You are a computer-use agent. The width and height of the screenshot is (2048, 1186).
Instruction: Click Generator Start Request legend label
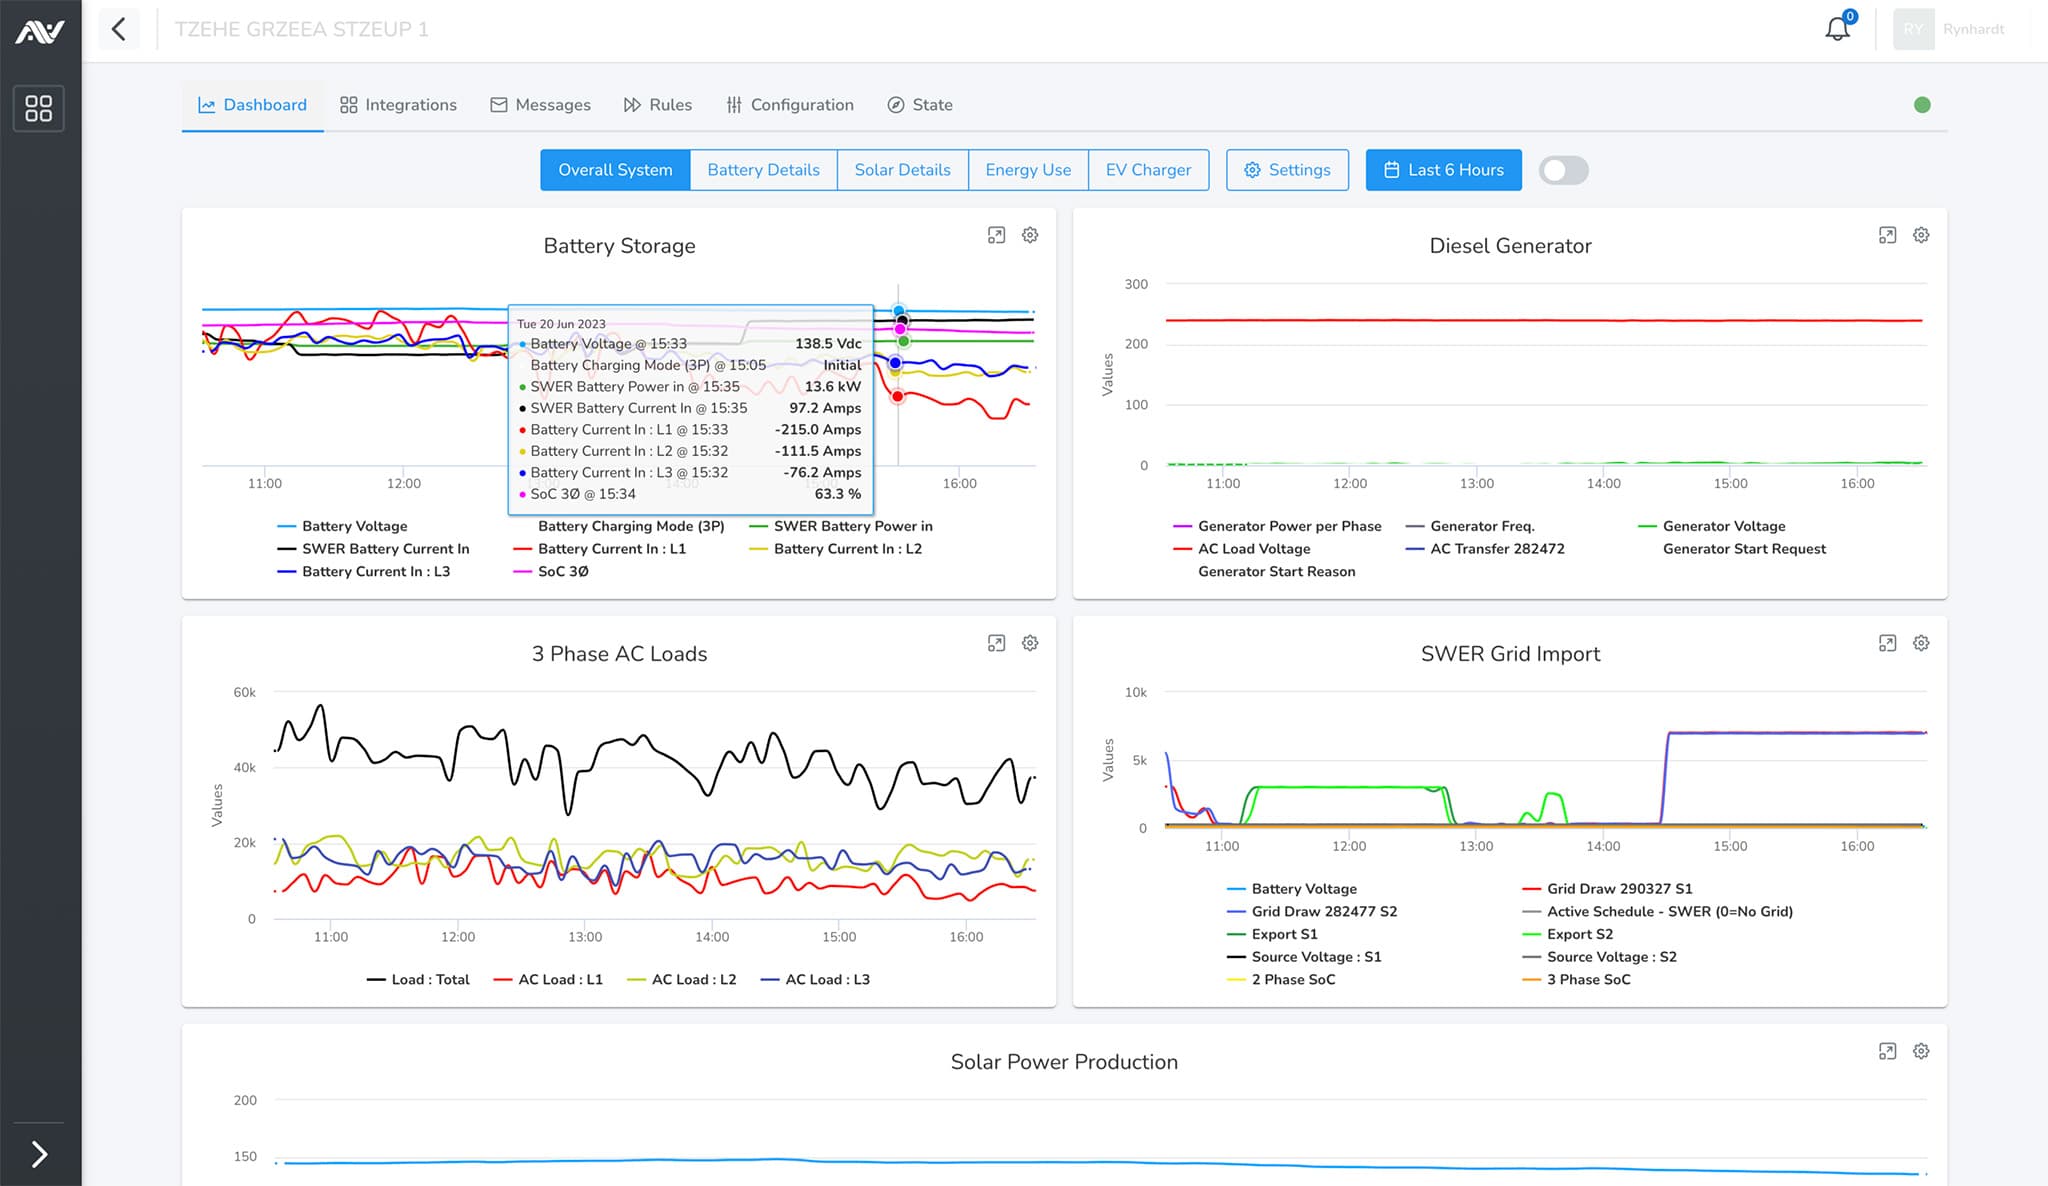click(1744, 549)
